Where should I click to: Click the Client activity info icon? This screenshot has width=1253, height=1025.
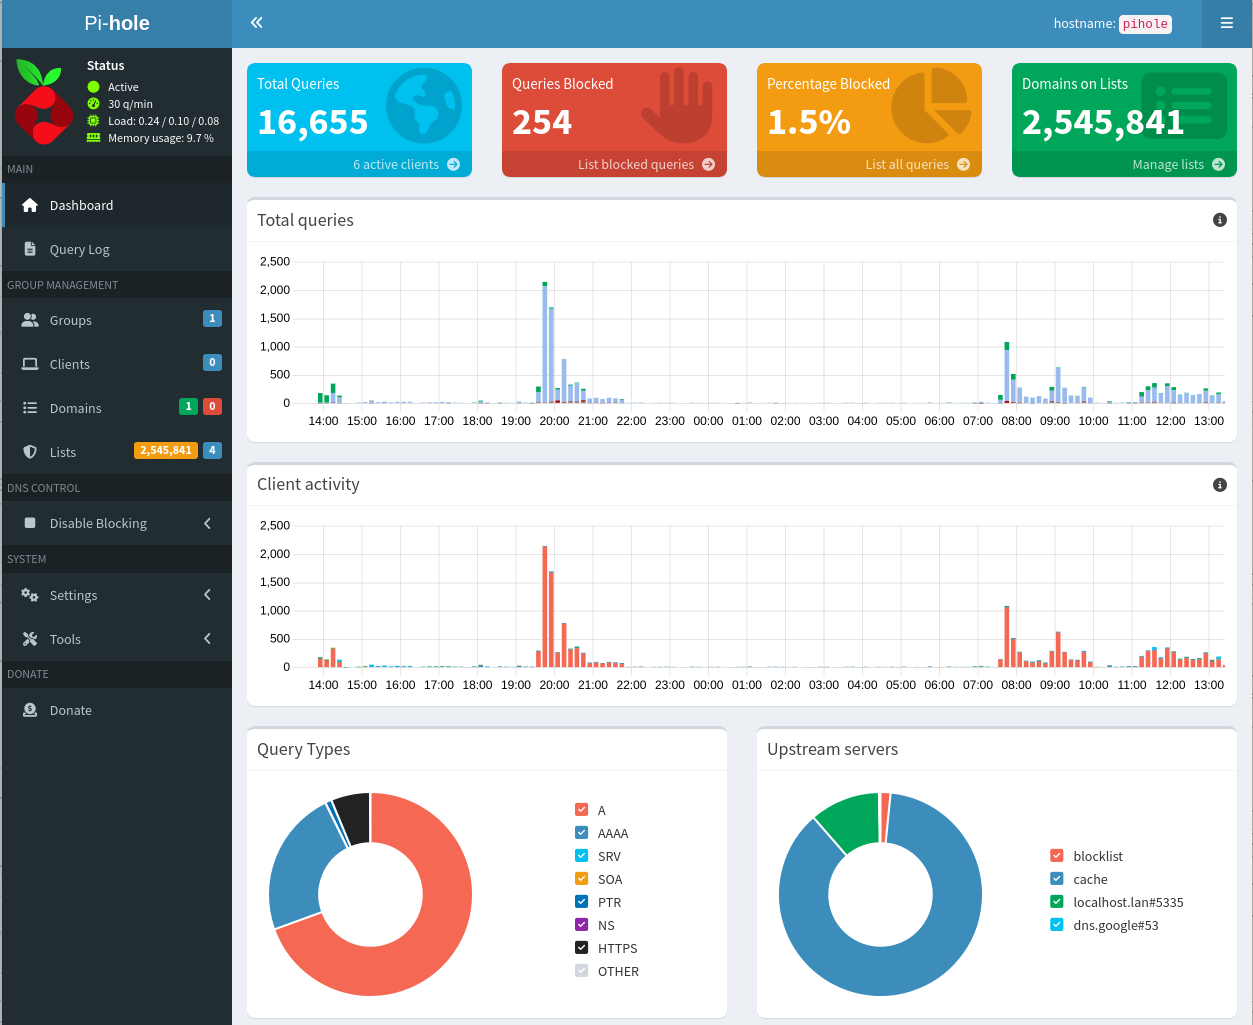pyautogui.click(x=1220, y=484)
